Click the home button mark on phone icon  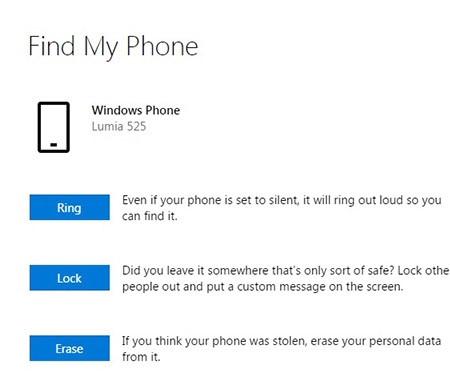point(54,145)
